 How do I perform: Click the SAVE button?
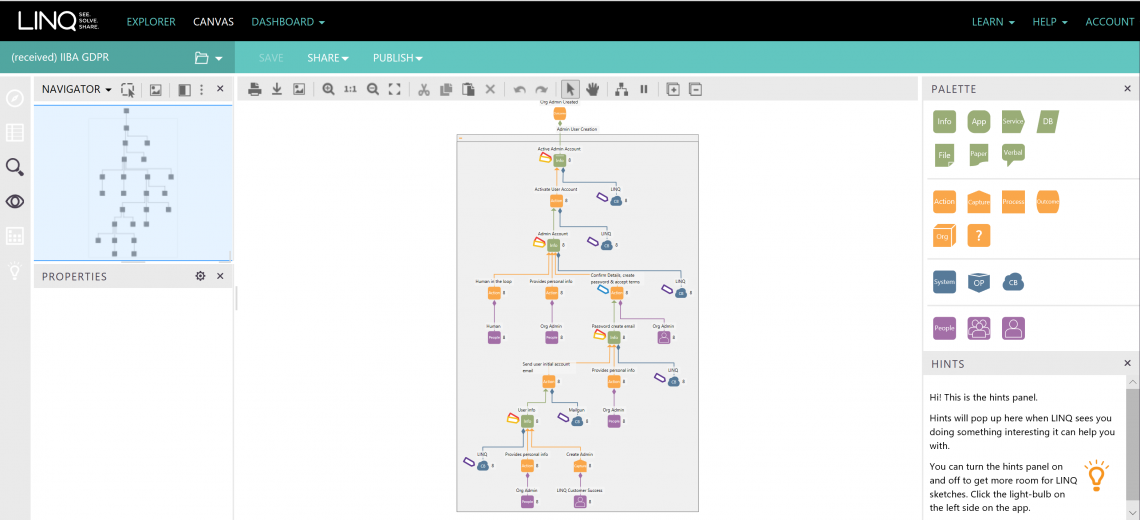(x=271, y=58)
